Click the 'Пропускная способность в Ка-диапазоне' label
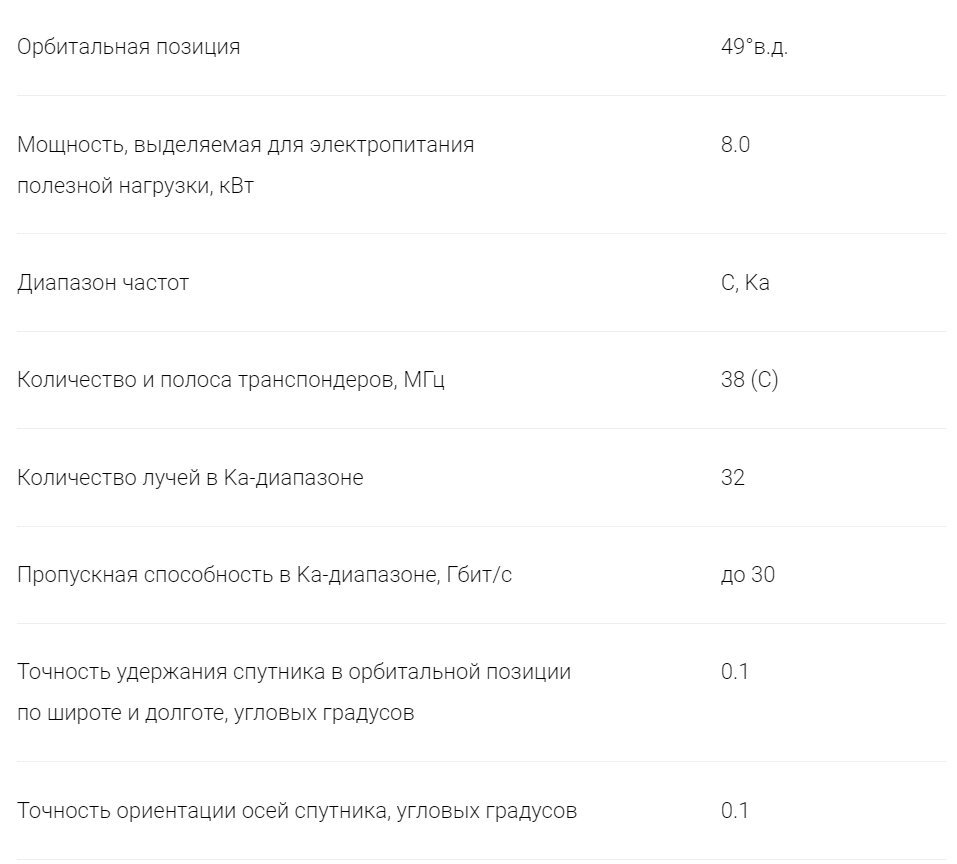957x864 pixels. coord(225,575)
